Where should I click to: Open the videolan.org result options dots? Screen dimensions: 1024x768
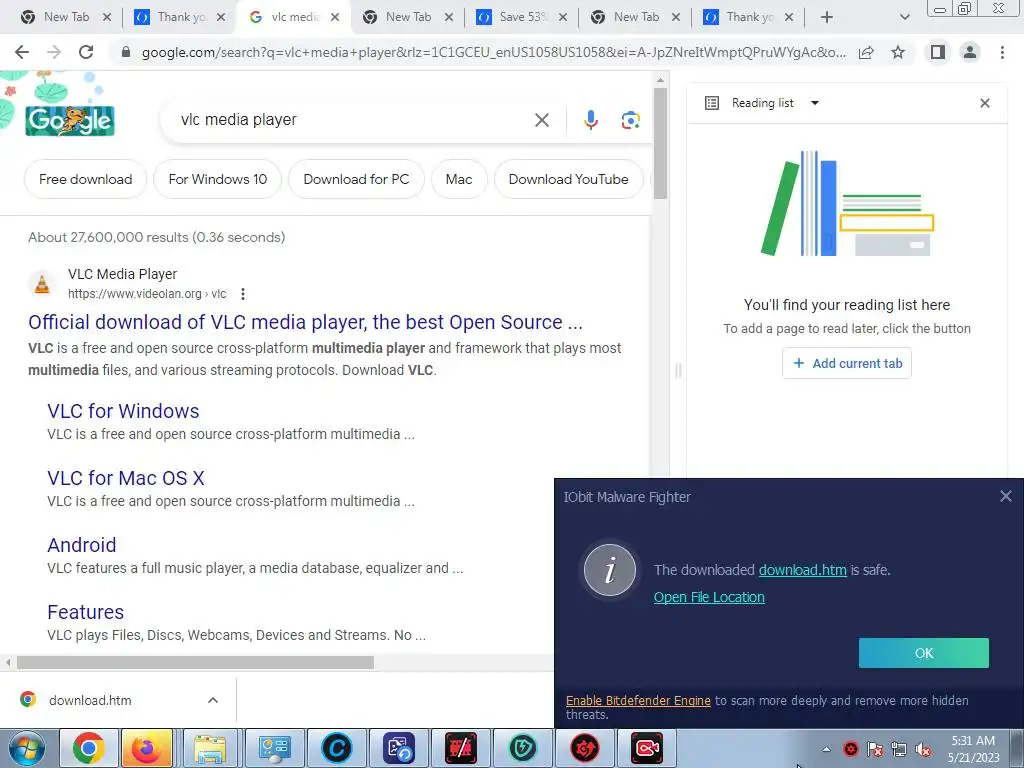[243, 294]
